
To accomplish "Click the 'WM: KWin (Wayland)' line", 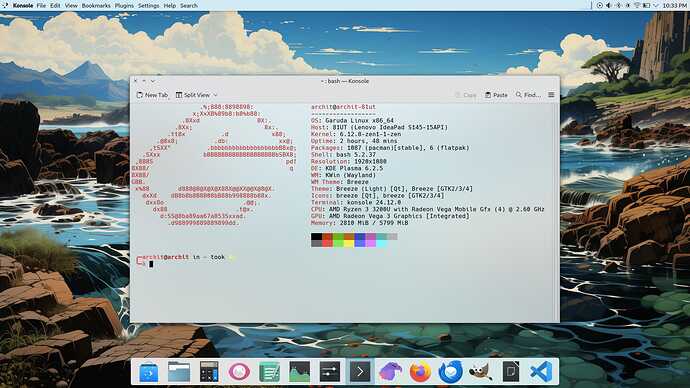I will click(x=343, y=175).
